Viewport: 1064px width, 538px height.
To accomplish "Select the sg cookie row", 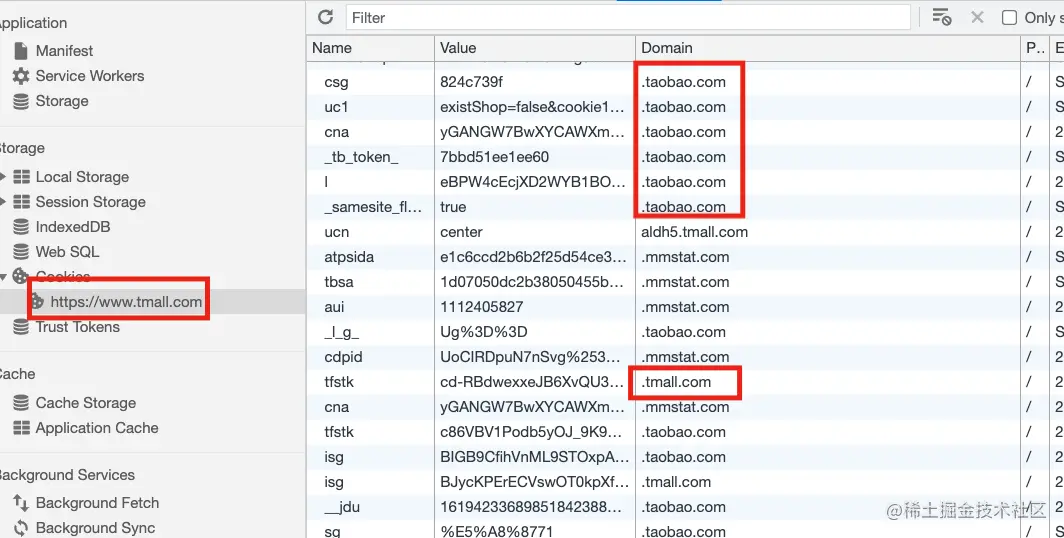I will coord(685,531).
